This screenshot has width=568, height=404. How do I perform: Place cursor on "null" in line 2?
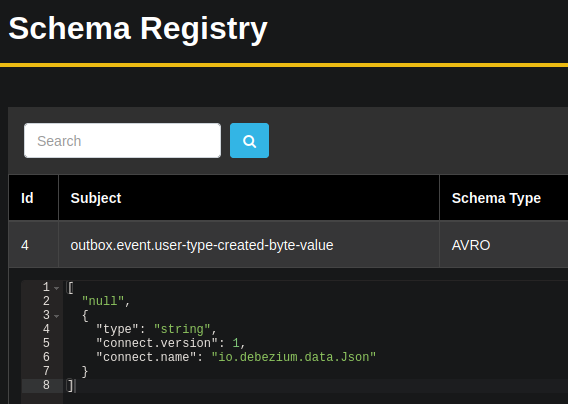[x=103, y=301]
